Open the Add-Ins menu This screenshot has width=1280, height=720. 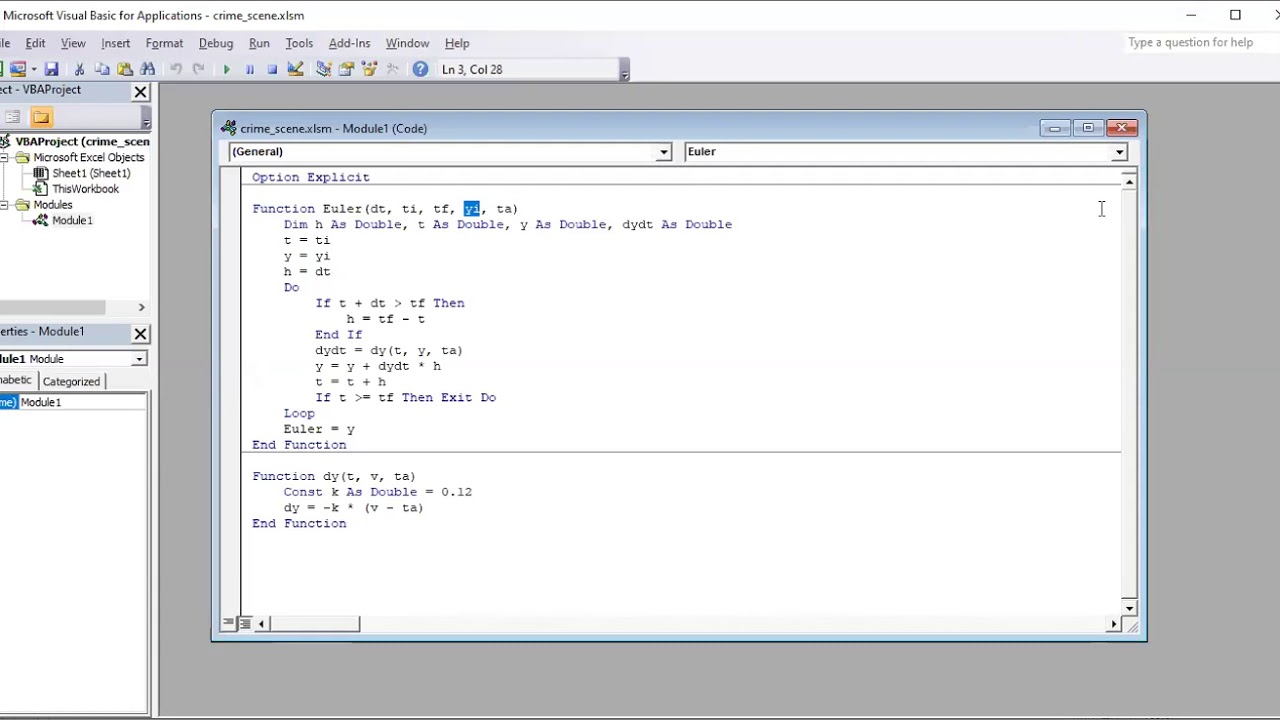coord(349,43)
